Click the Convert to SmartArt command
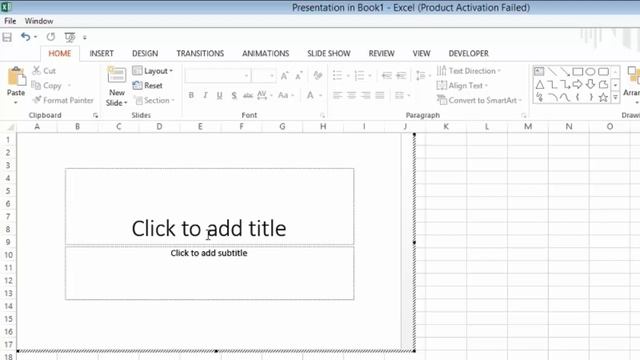Screen dimensions: 640x360 (480, 100)
